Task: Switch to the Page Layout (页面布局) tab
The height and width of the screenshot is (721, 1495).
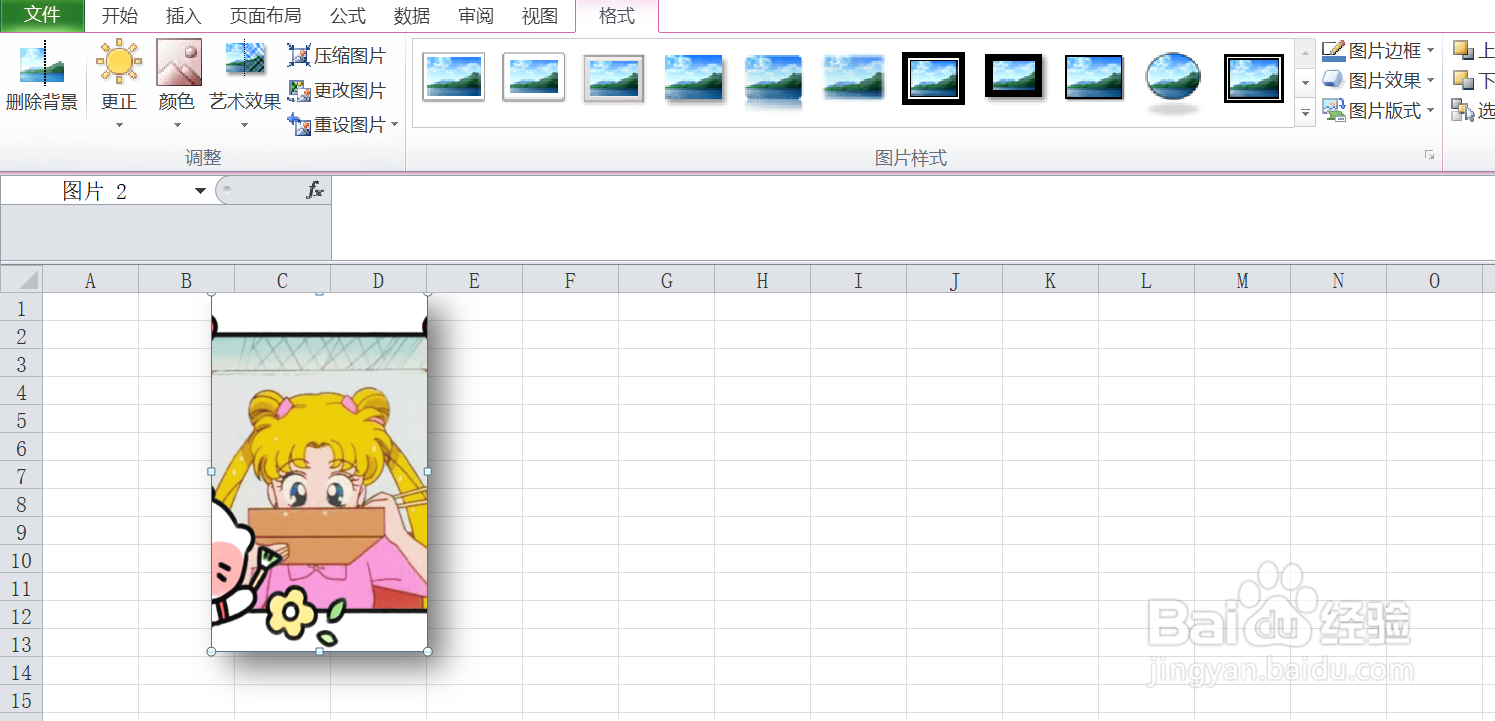Action: 265,16
